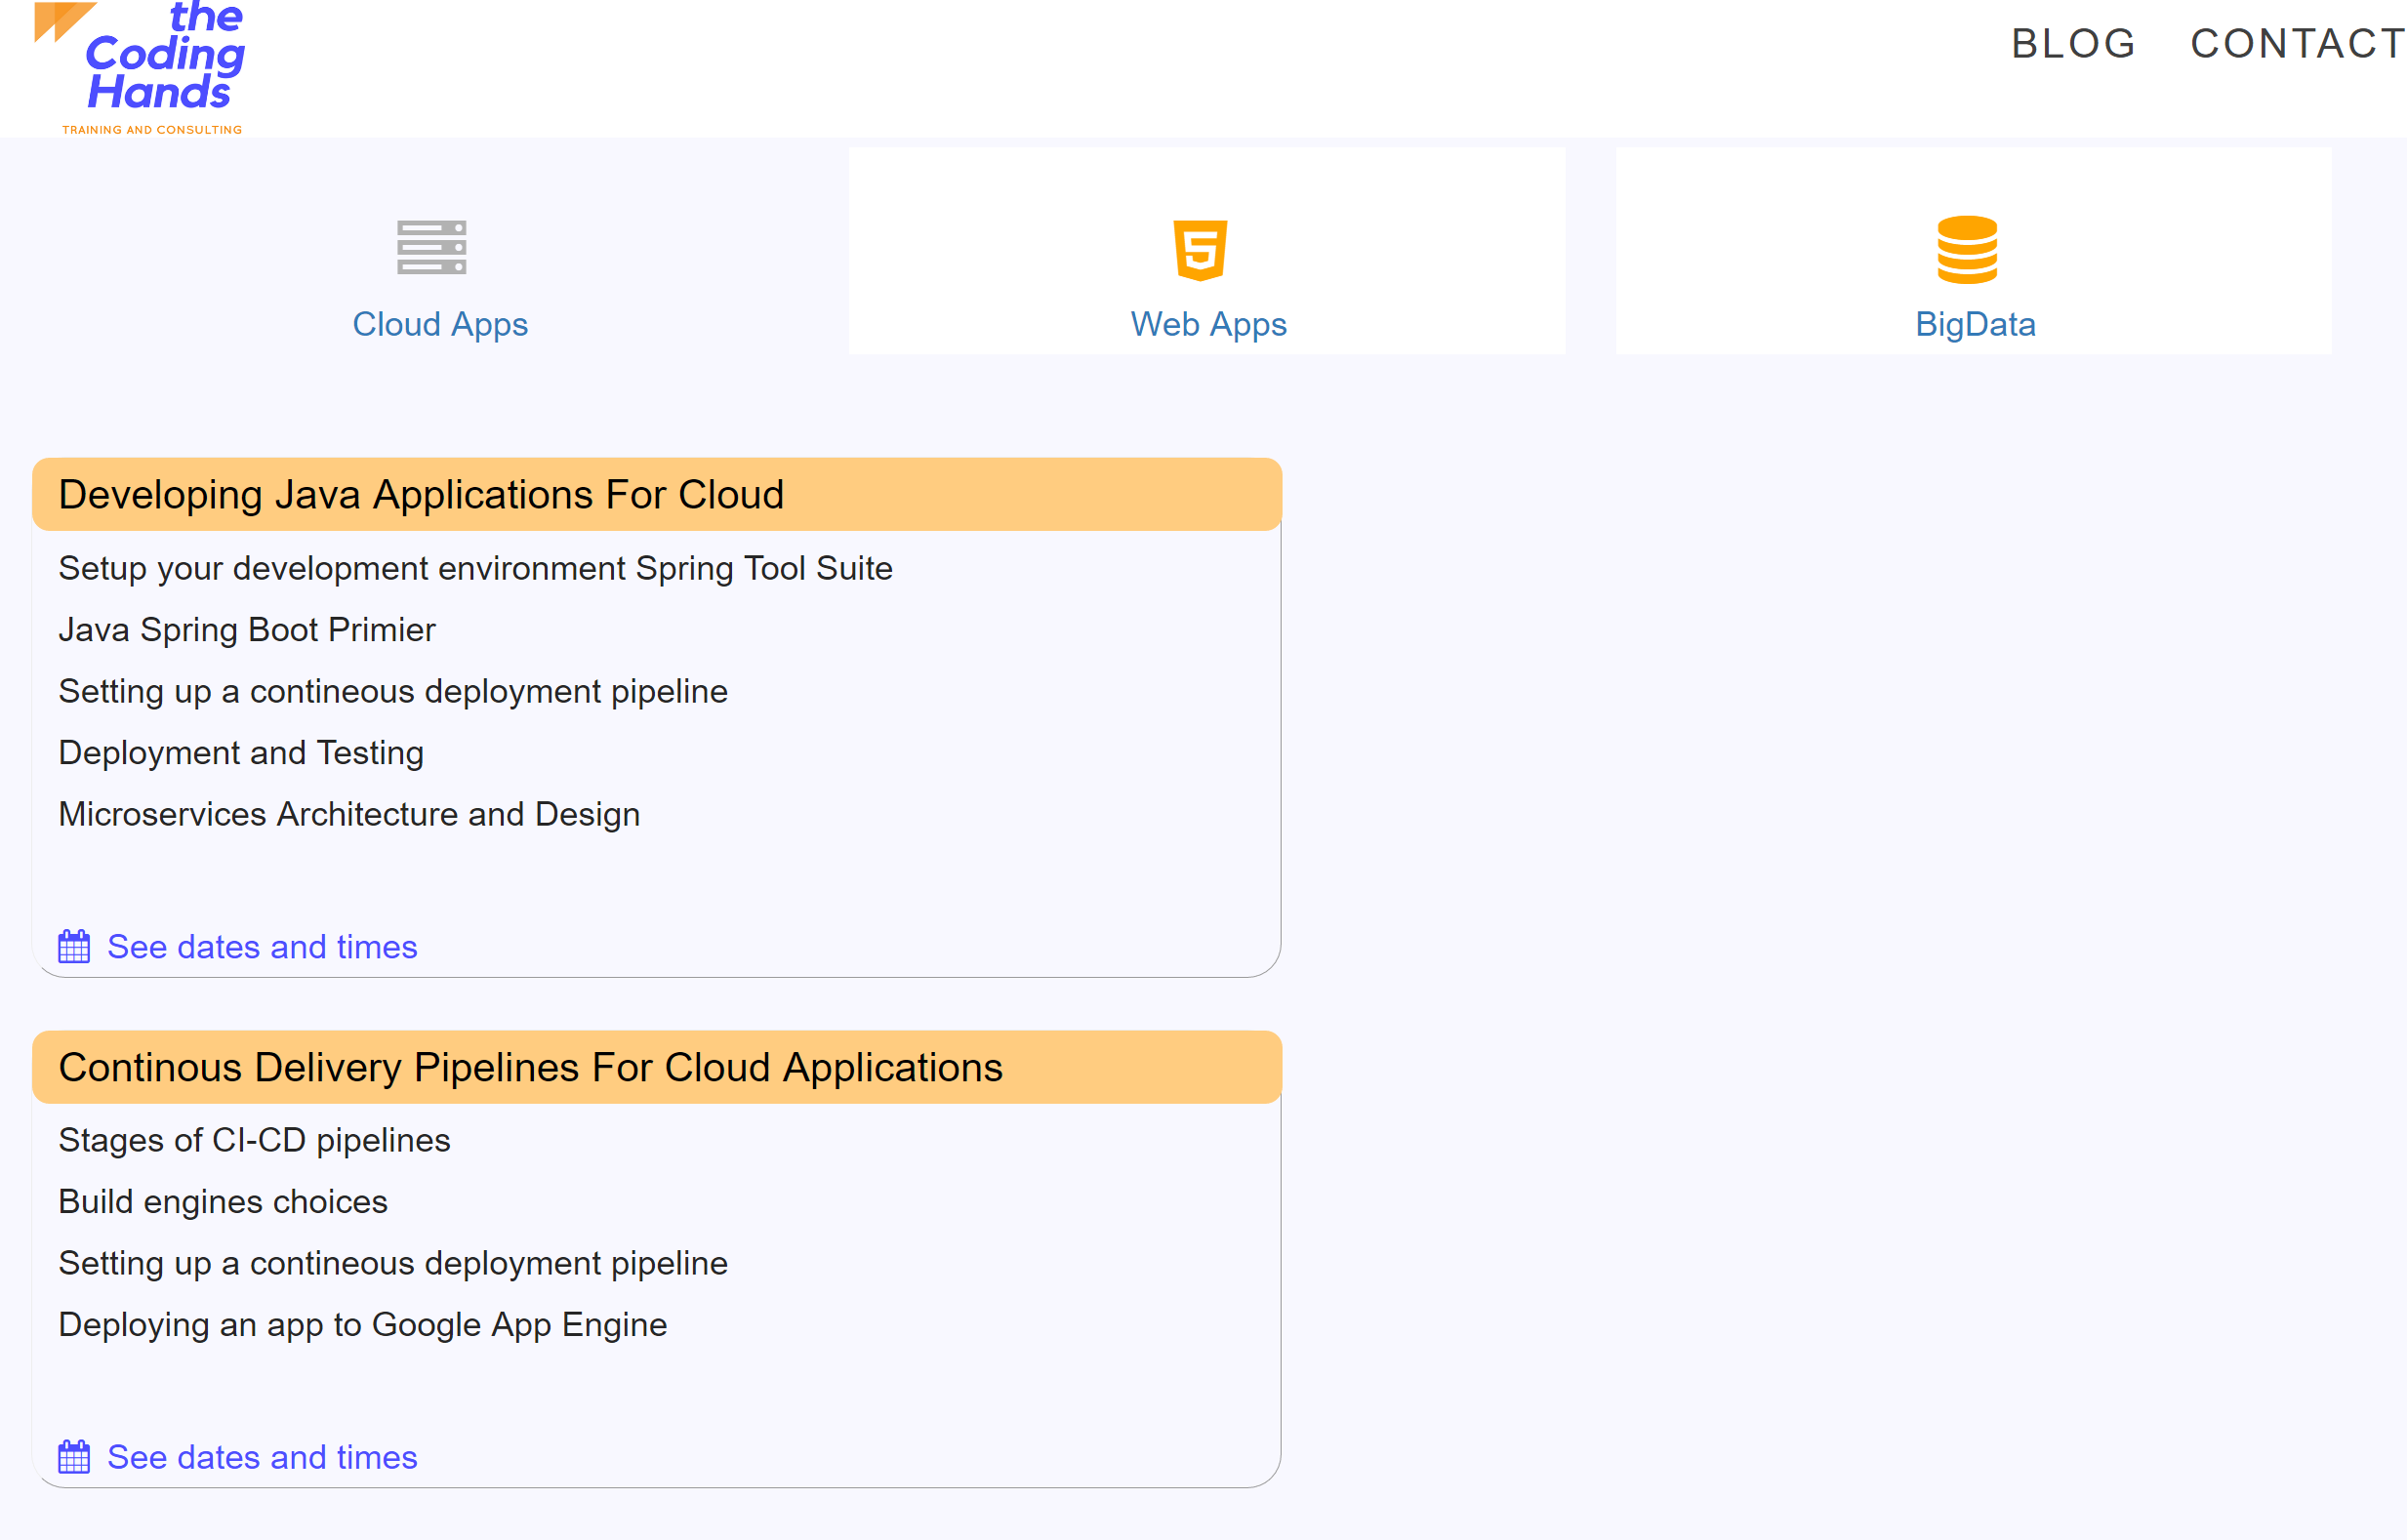Switch to the Web Apps tab
This screenshot has height=1540, width=2407.
[1208, 324]
